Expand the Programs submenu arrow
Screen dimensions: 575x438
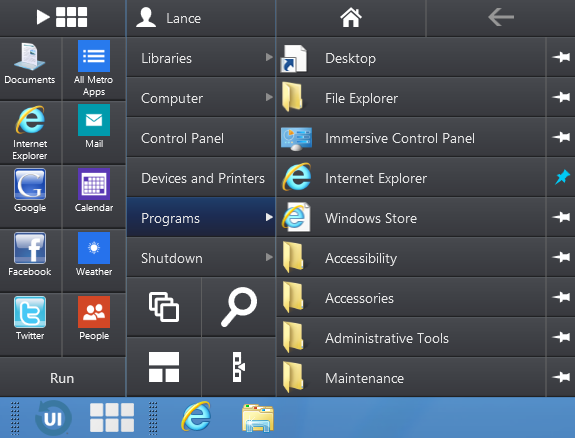click(269, 217)
